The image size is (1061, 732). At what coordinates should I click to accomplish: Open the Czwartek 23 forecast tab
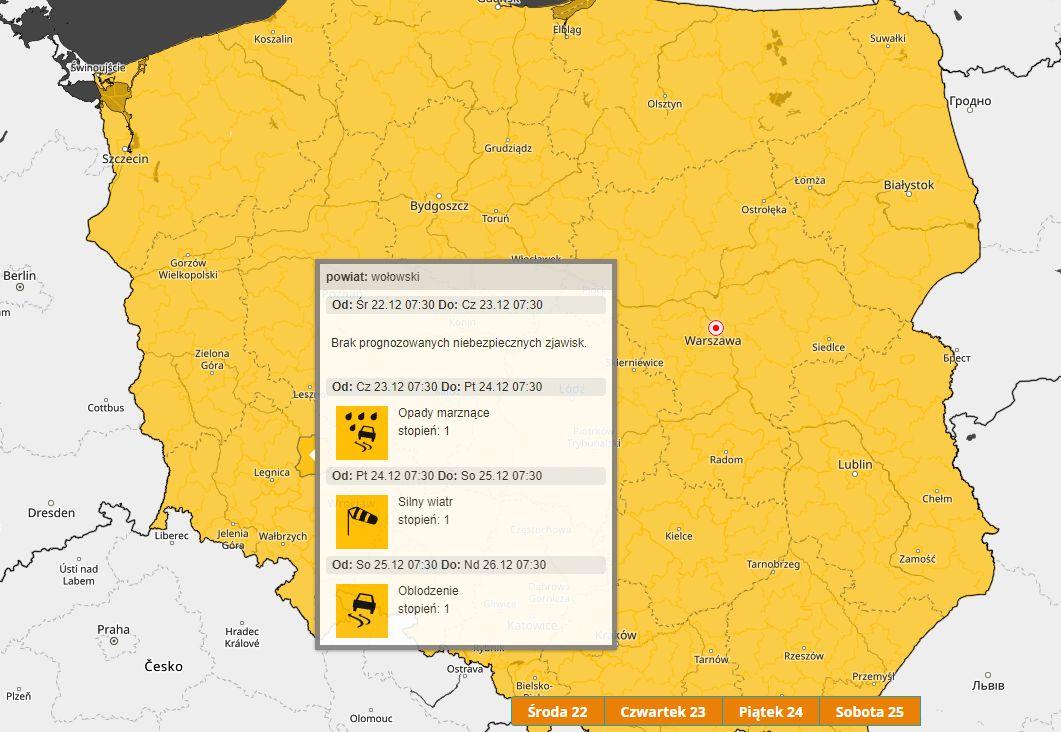click(x=662, y=712)
